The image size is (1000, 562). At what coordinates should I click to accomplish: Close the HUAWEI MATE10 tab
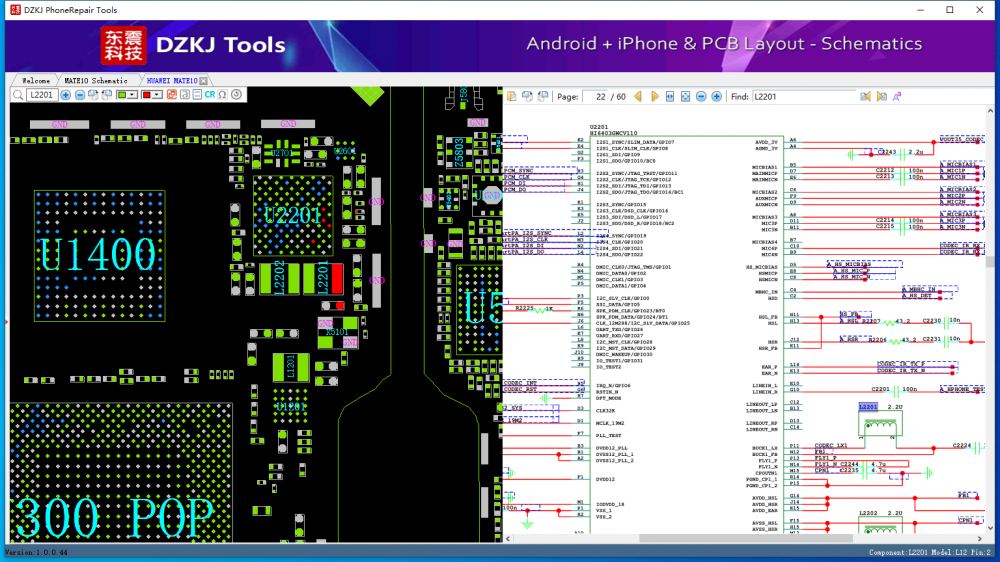pyautogui.click(x=203, y=80)
